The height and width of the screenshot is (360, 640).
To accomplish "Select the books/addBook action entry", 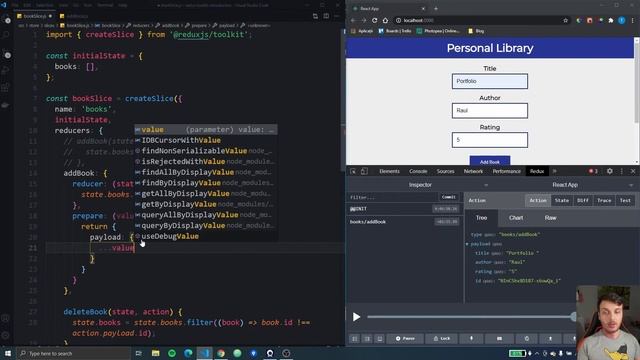I will coord(404,222).
